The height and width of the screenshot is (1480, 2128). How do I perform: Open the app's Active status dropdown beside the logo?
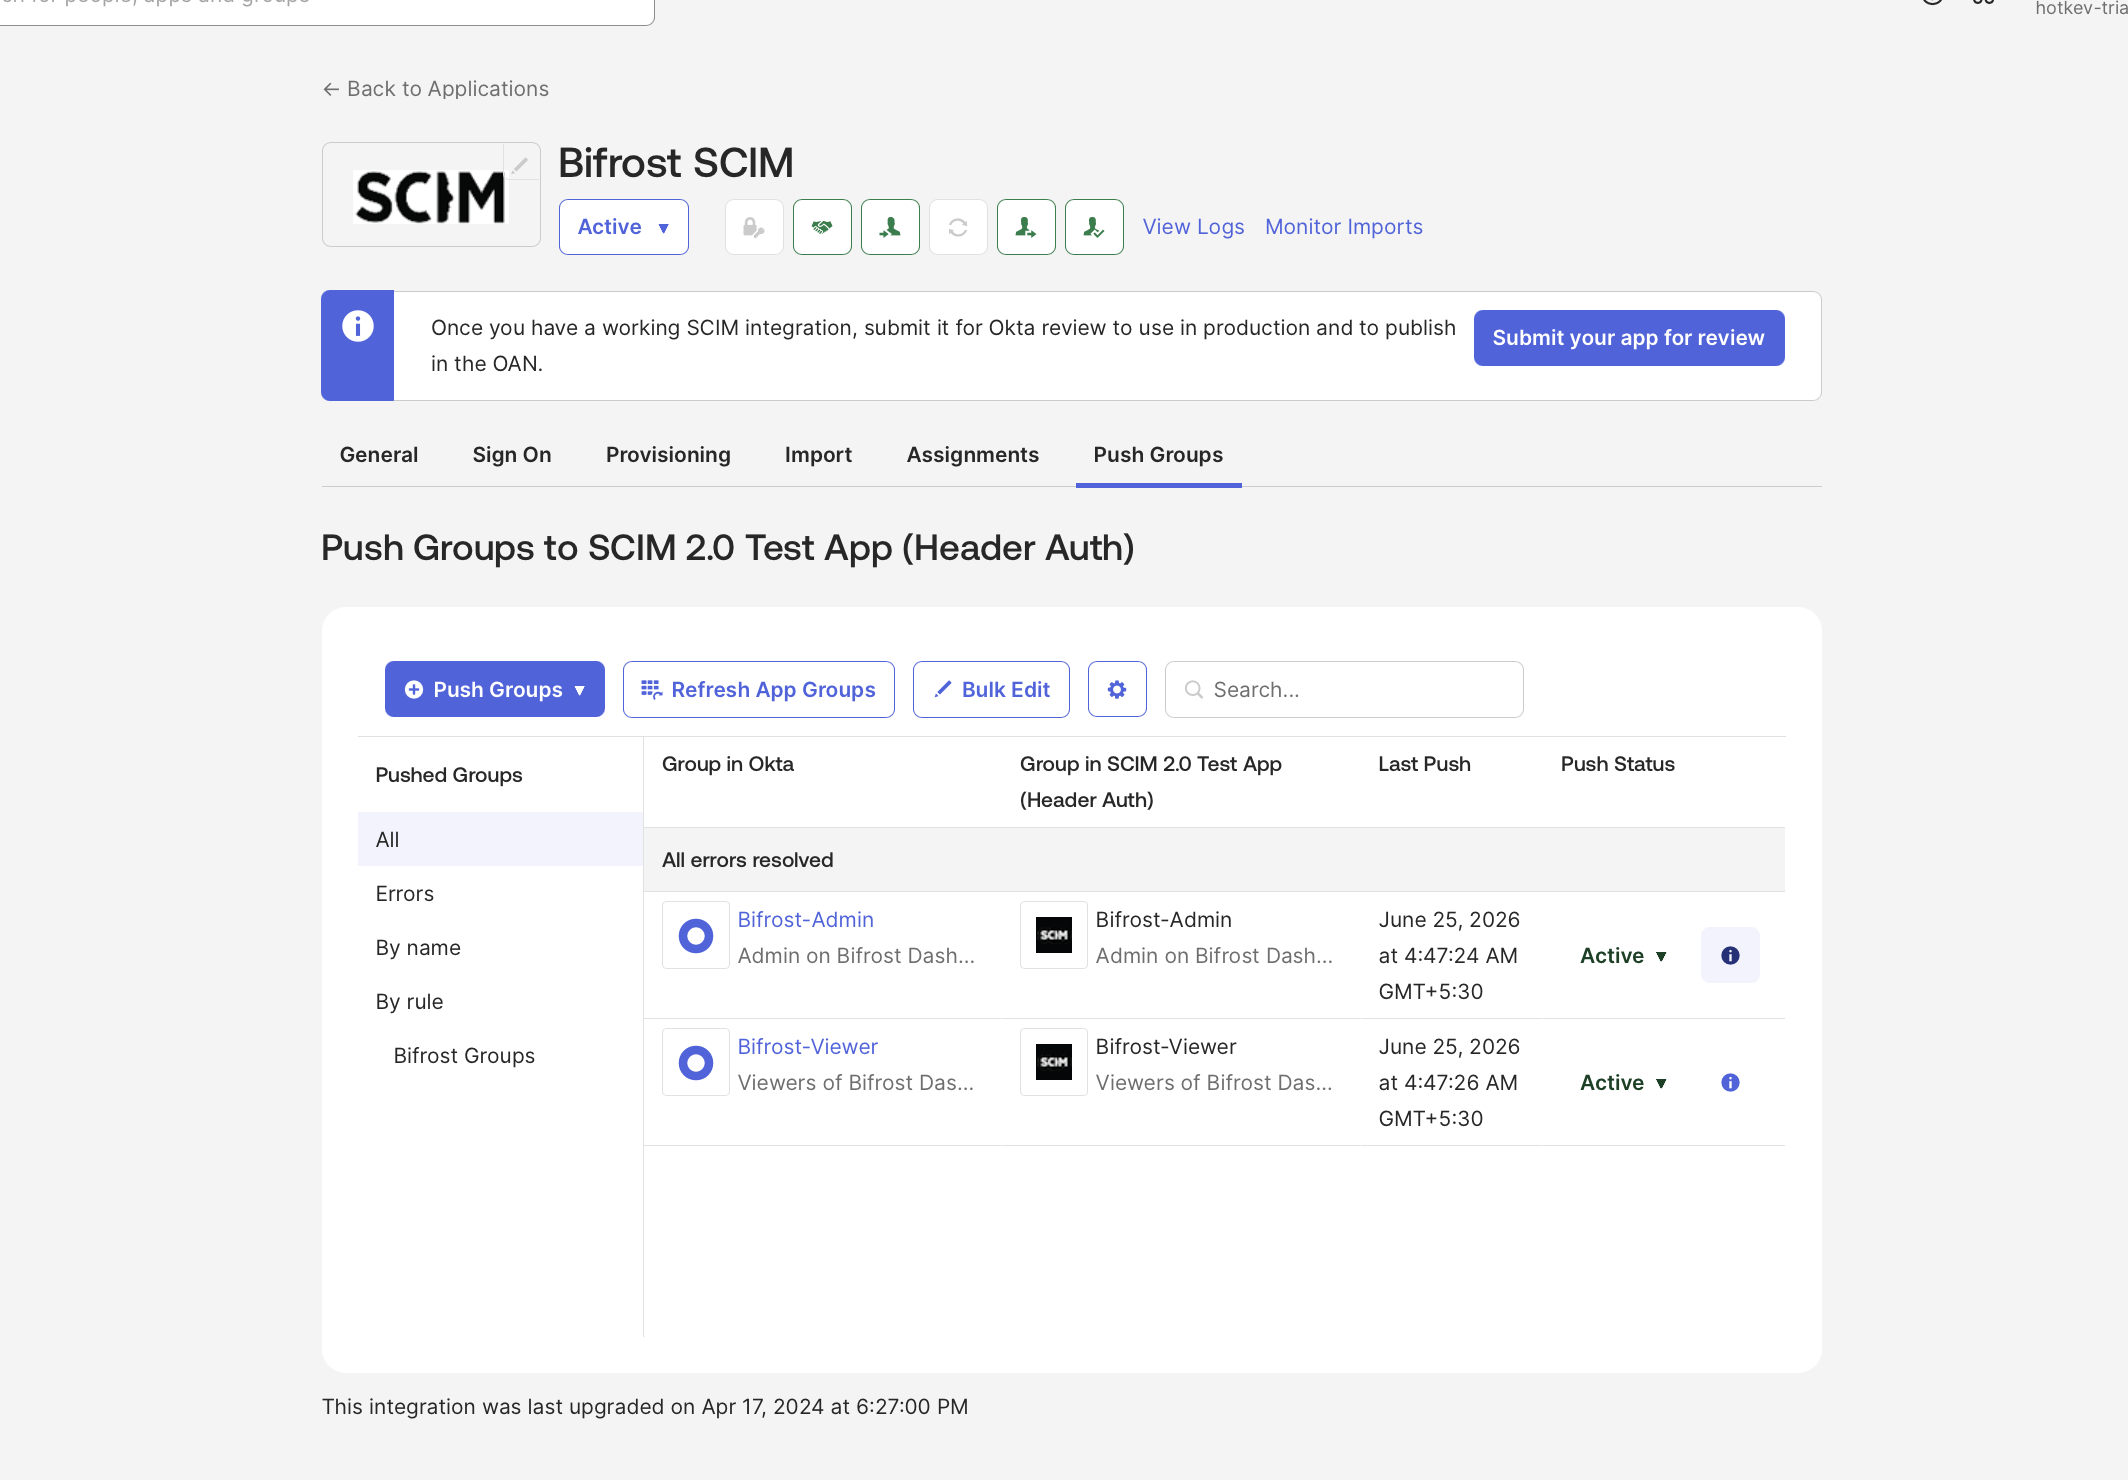(x=624, y=227)
